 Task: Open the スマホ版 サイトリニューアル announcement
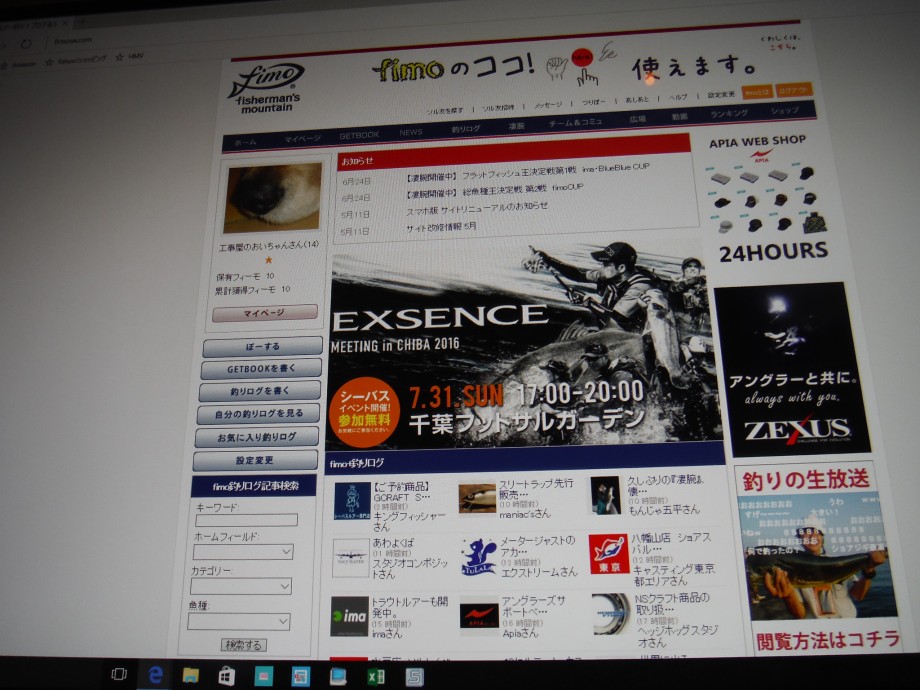[x=477, y=208]
